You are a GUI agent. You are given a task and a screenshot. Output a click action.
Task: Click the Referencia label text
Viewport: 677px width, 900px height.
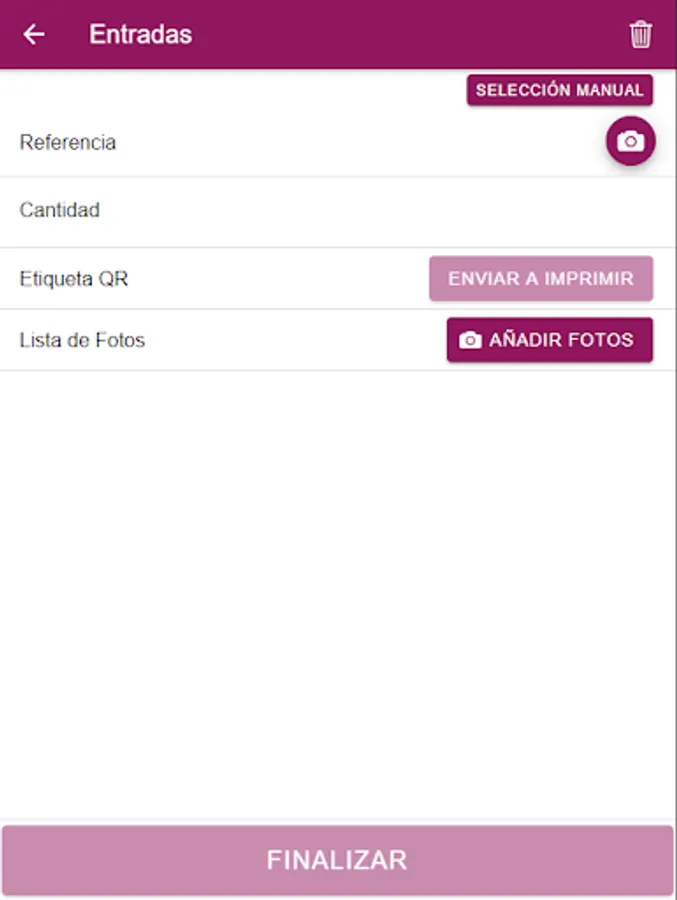[68, 142]
